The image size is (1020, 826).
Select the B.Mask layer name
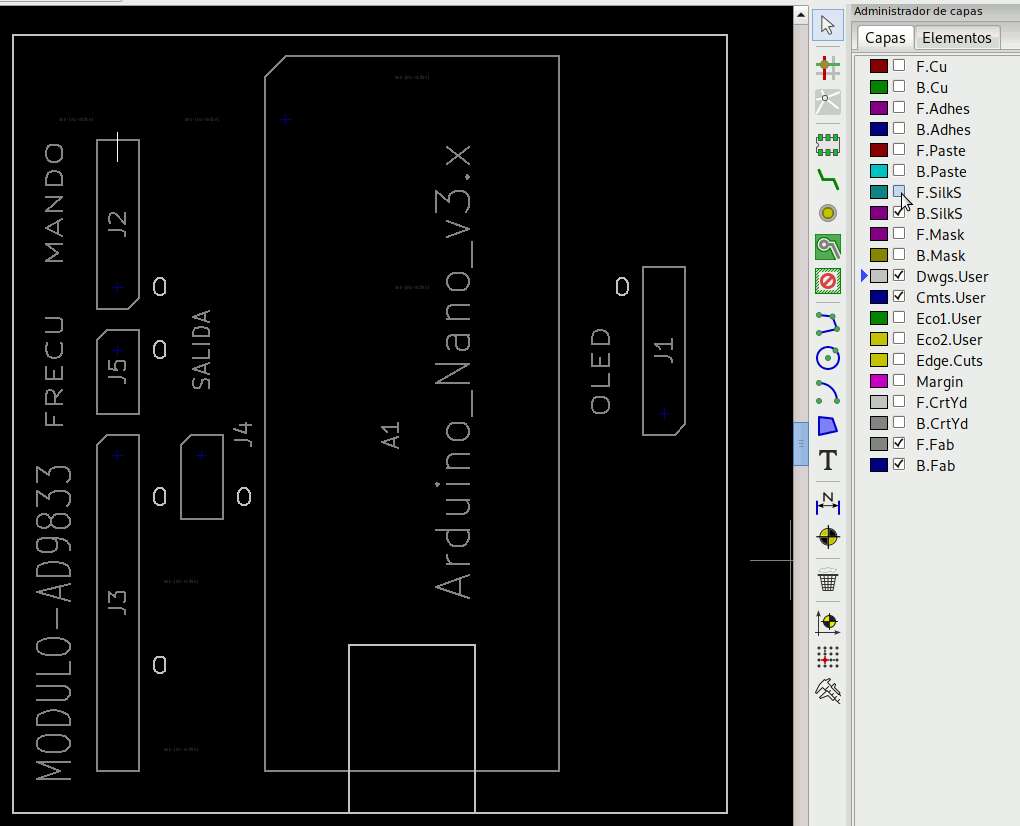[x=941, y=256]
